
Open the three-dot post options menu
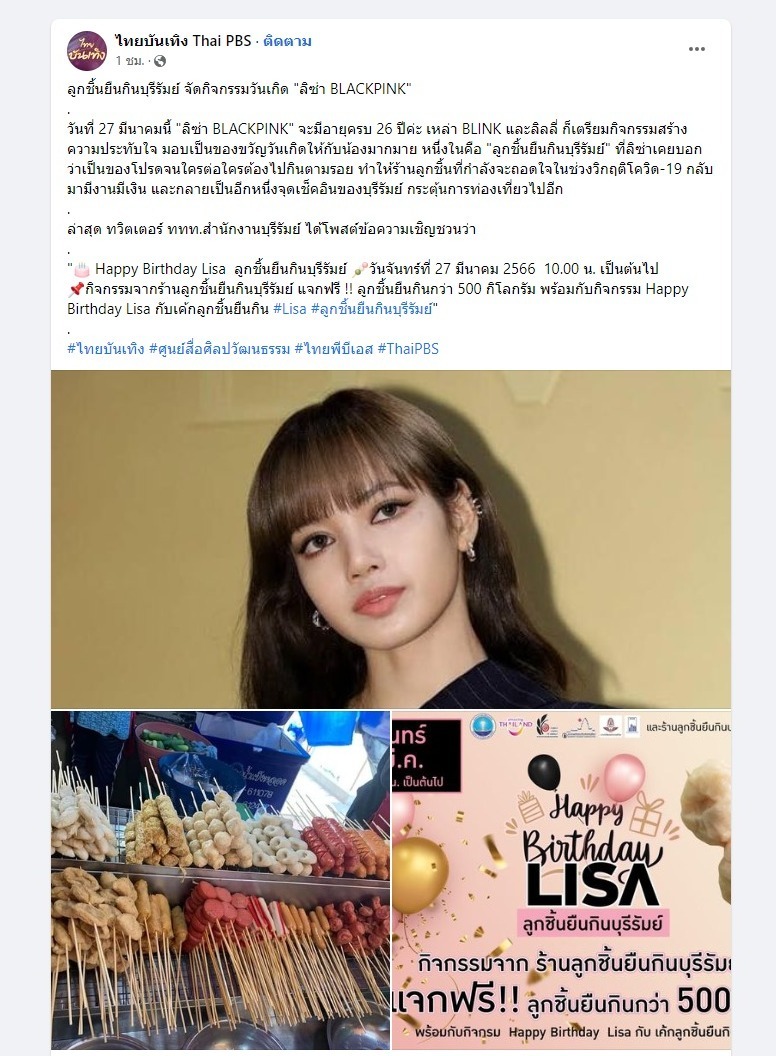tap(697, 49)
